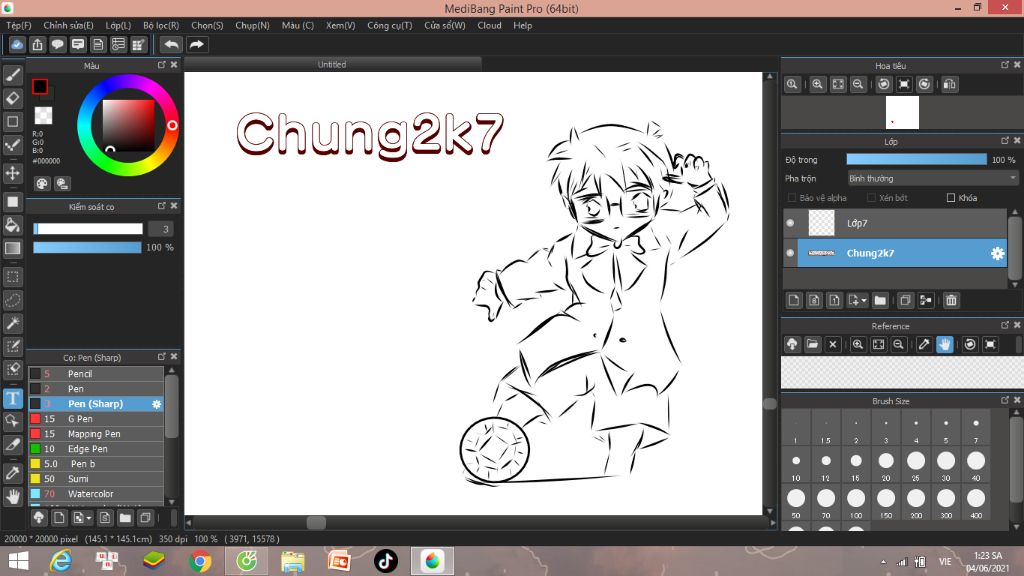Choose the G Pen brush

(80, 419)
